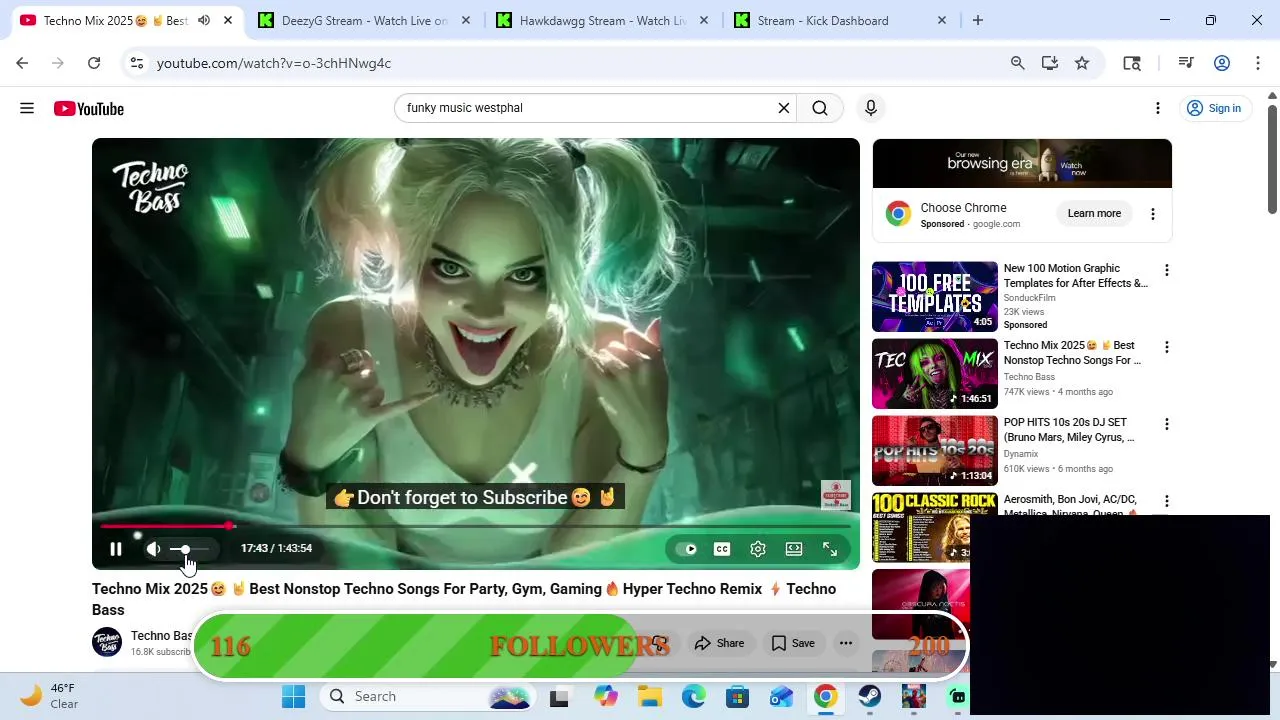The image size is (1280, 720).
Task: Open Windows Start menu
Action: (293, 696)
